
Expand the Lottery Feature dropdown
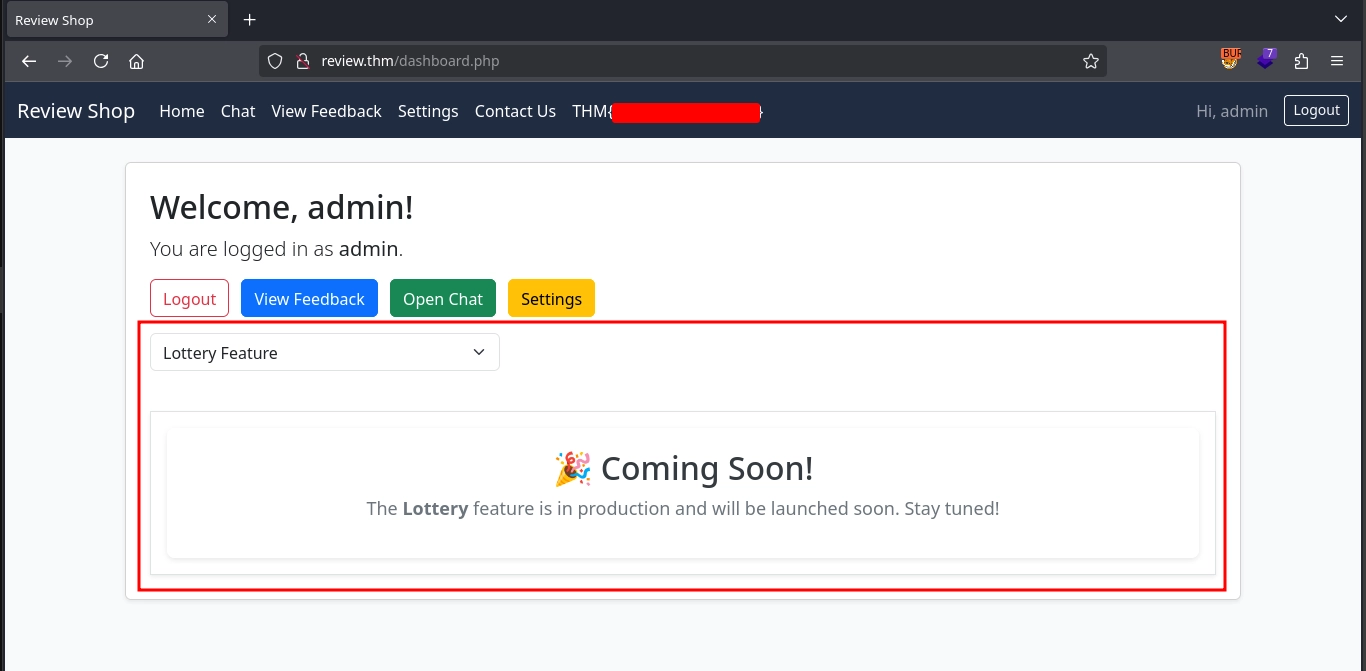click(x=324, y=353)
